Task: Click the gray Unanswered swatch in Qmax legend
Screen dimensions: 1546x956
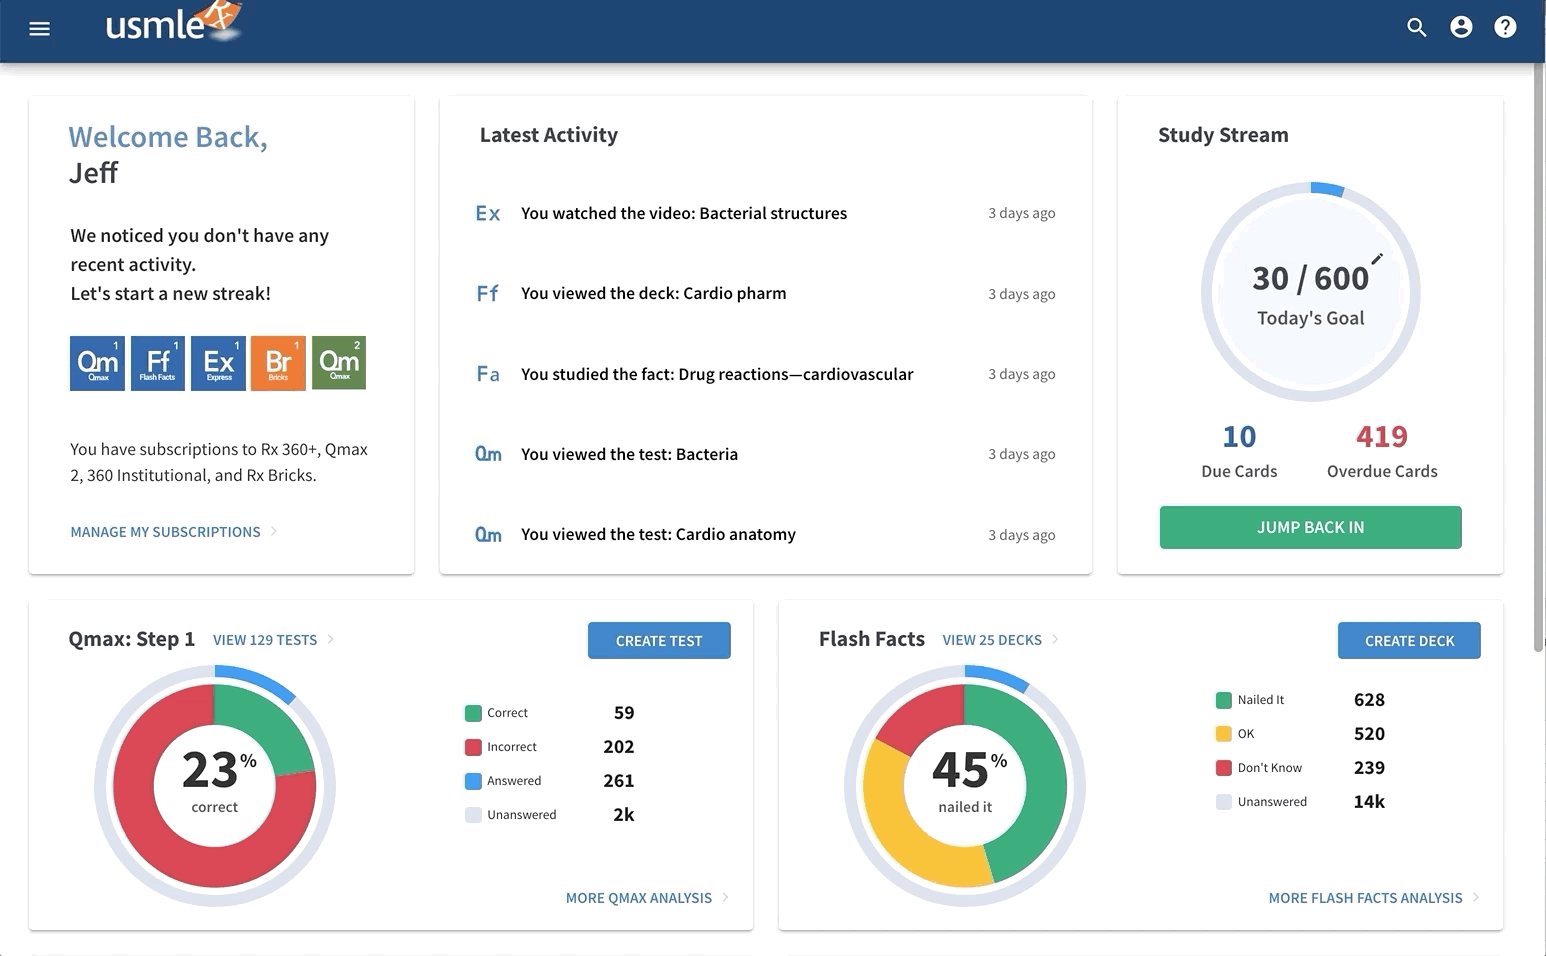Action: [x=473, y=815]
